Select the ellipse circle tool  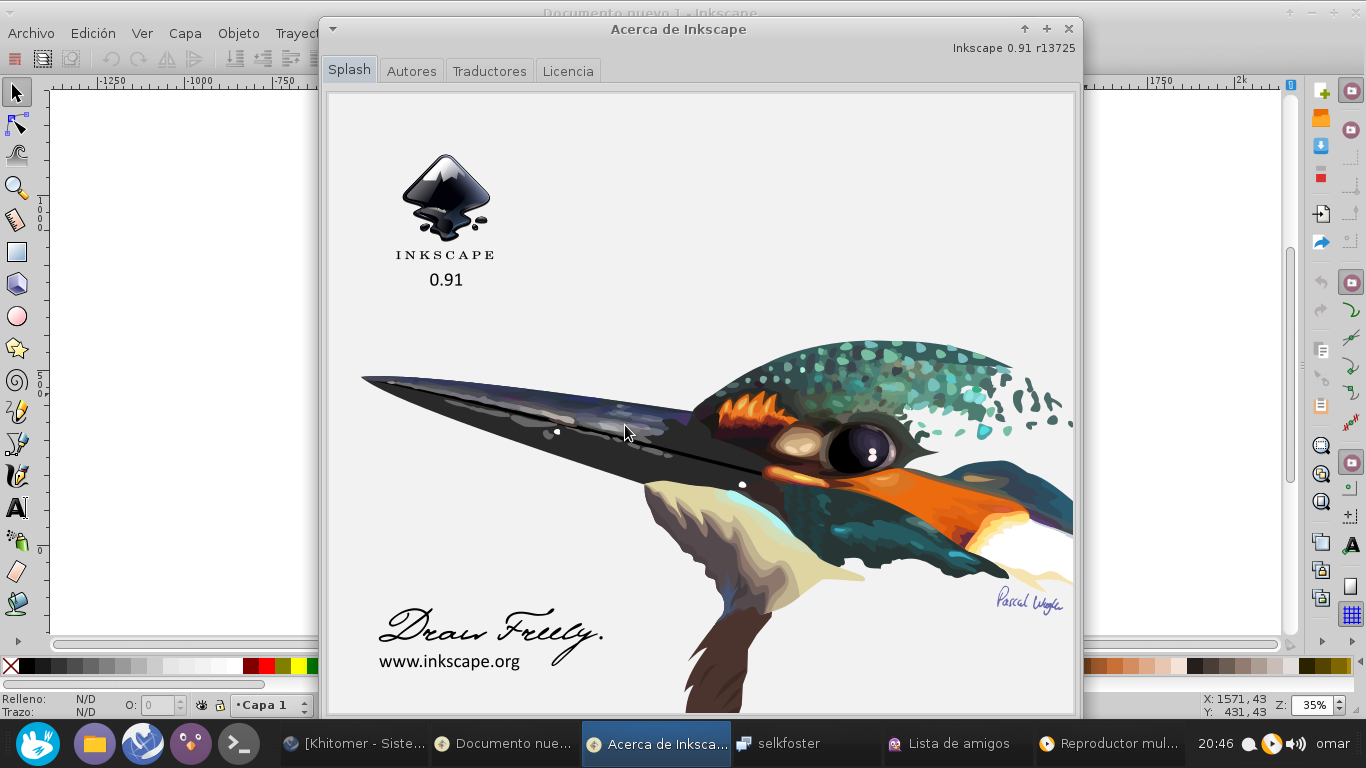point(16,316)
